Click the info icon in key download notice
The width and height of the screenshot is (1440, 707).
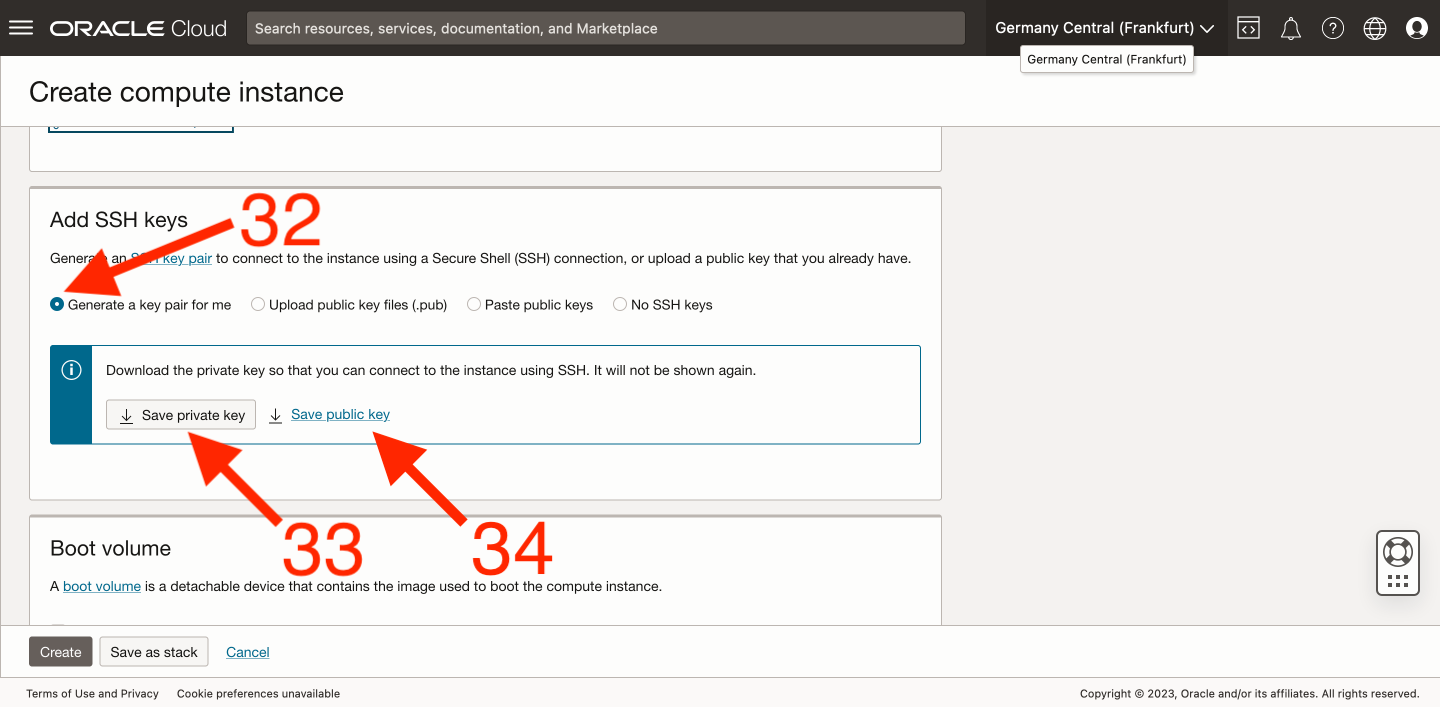[x=71, y=370]
